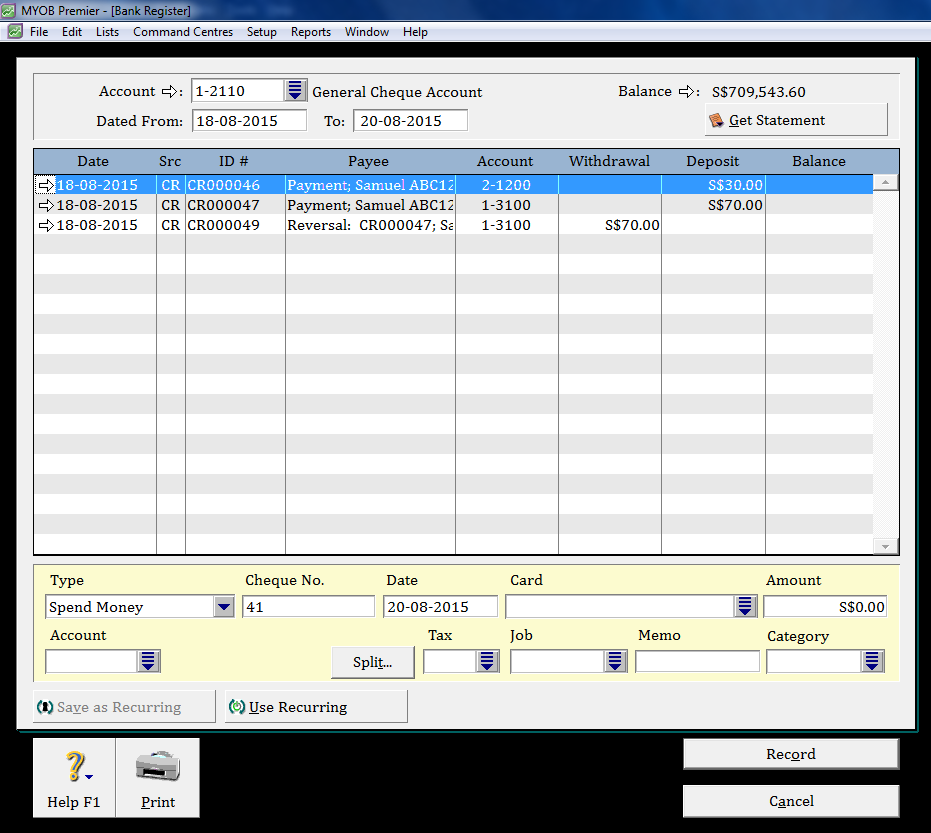Expand the Category dropdown
Image resolution: width=931 pixels, height=833 pixels.
click(x=873, y=661)
